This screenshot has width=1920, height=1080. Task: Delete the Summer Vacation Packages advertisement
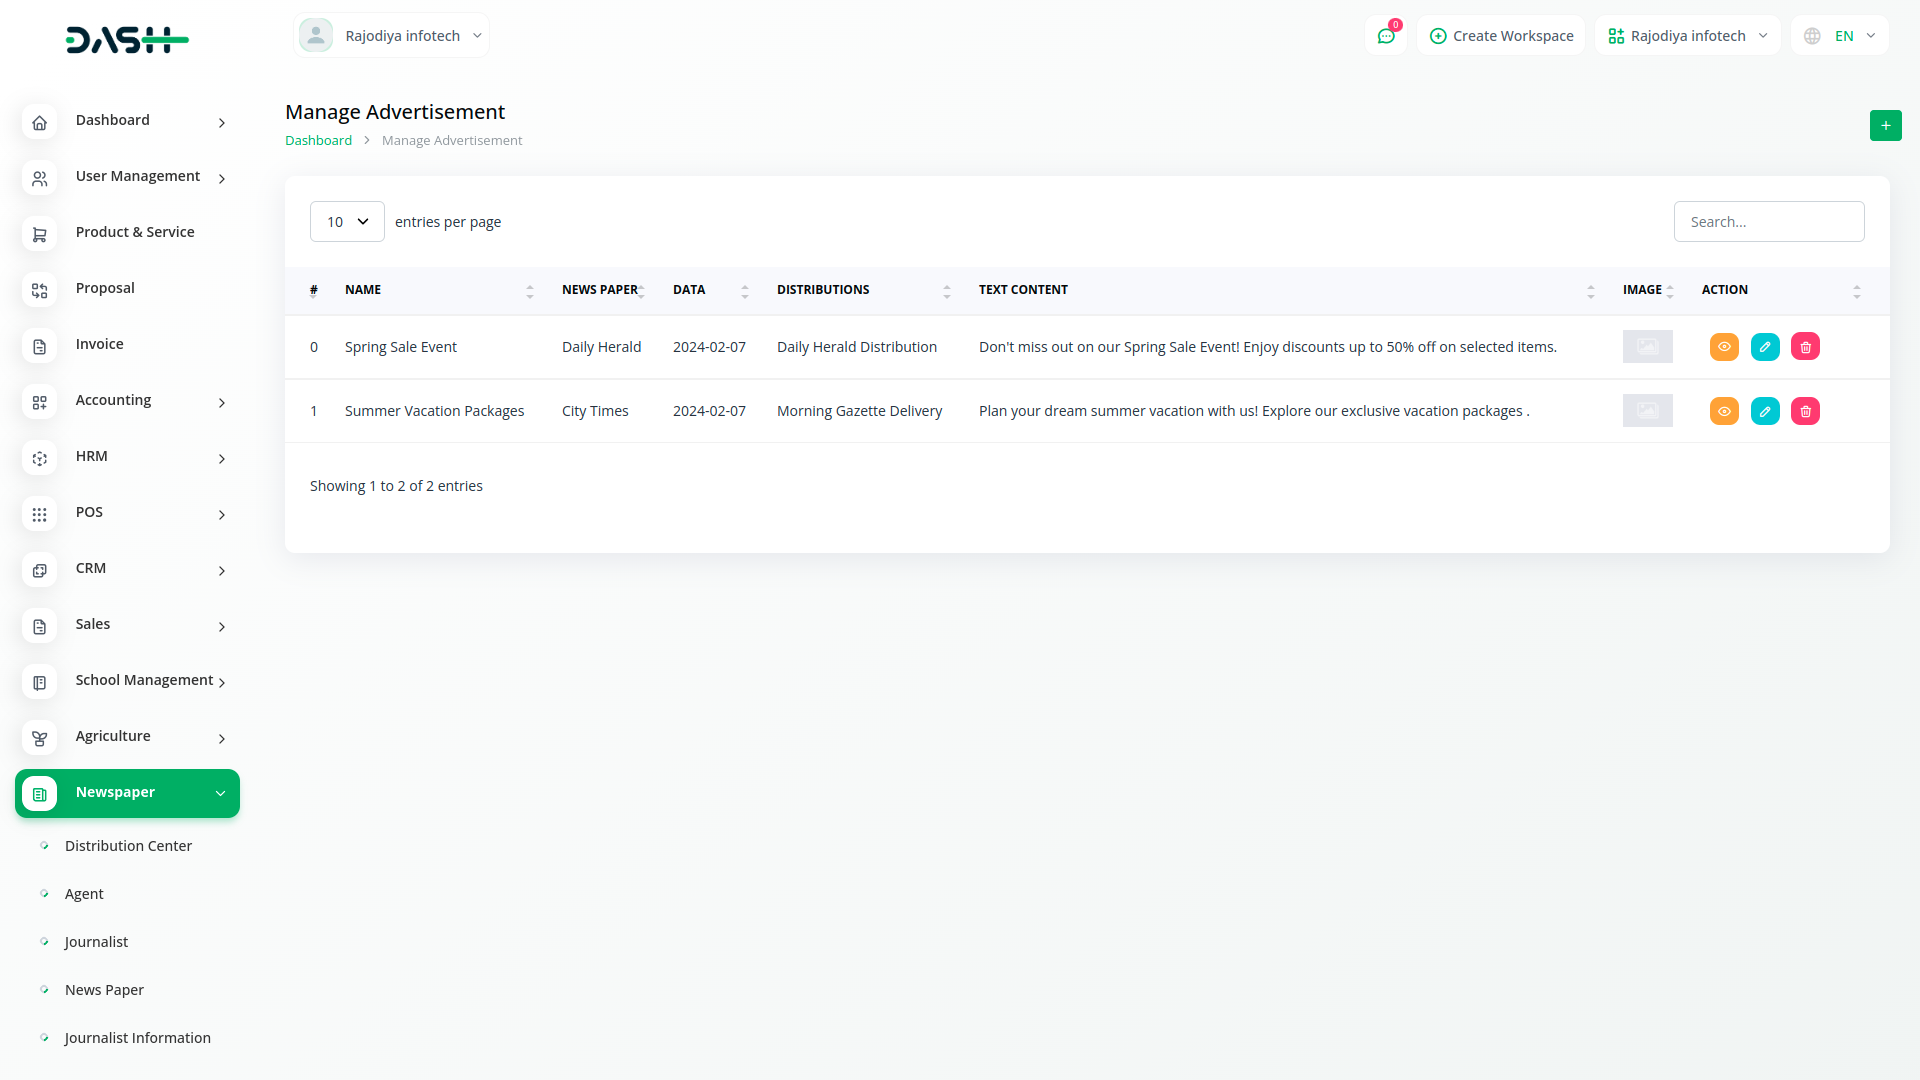(1805, 411)
